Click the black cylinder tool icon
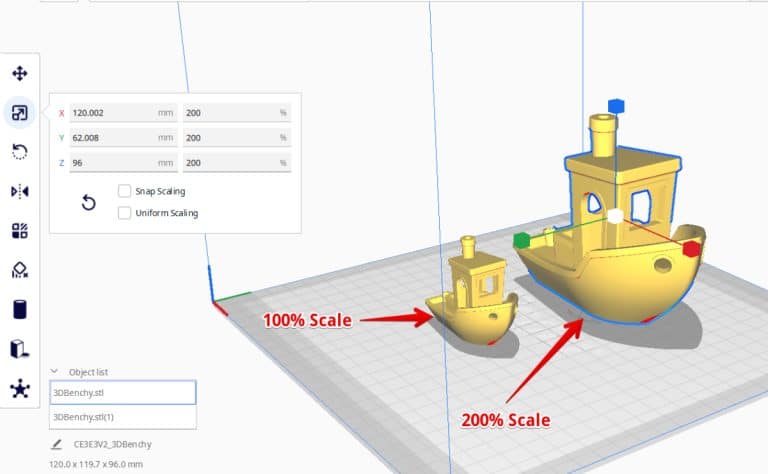The height and width of the screenshot is (474, 768). point(19,309)
